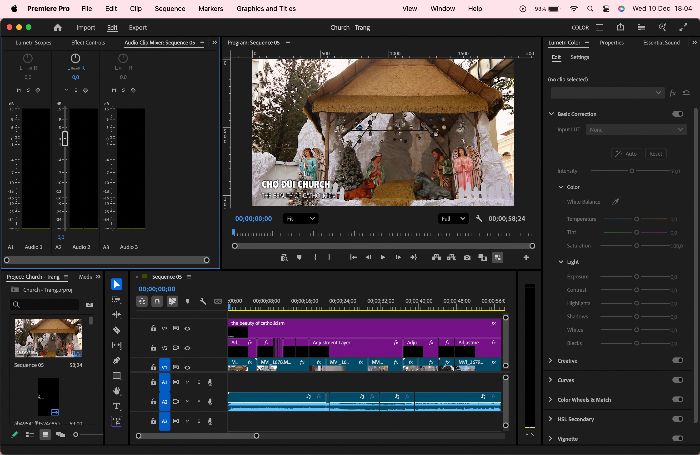The image size is (700, 455).
Task: Go to the Home screen icon
Action: pyautogui.click(x=58, y=28)
